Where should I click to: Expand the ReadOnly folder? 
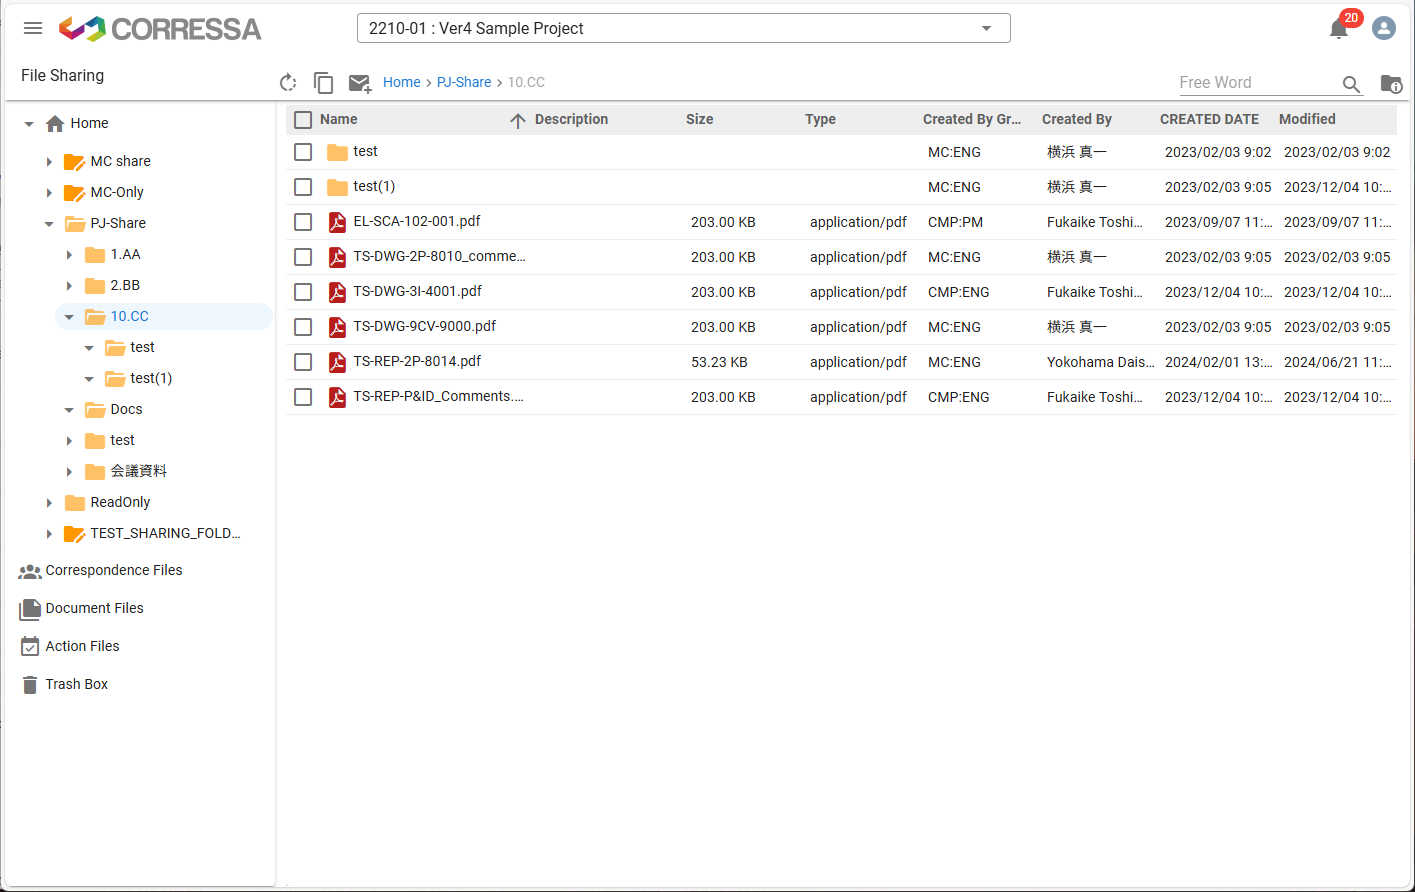coord(50,502)
